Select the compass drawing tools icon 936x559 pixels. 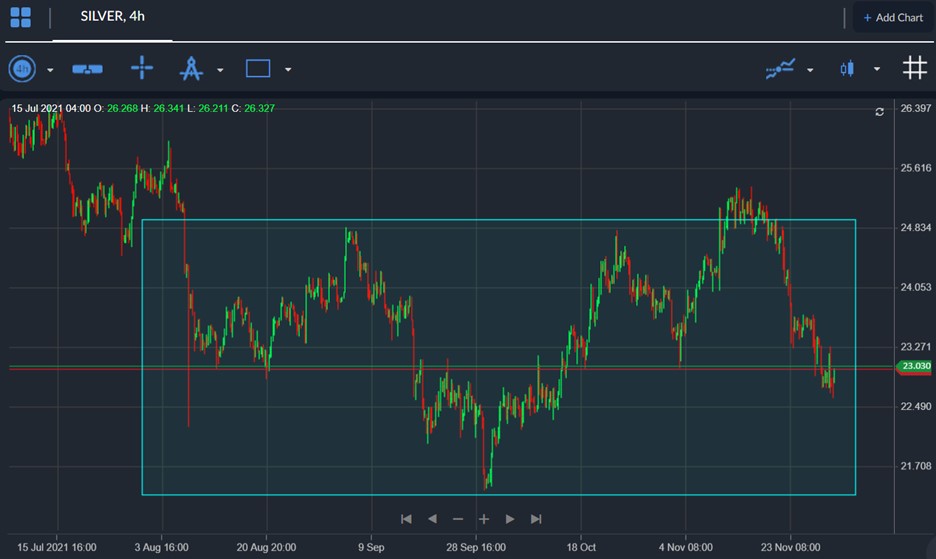tap(191, 69)
